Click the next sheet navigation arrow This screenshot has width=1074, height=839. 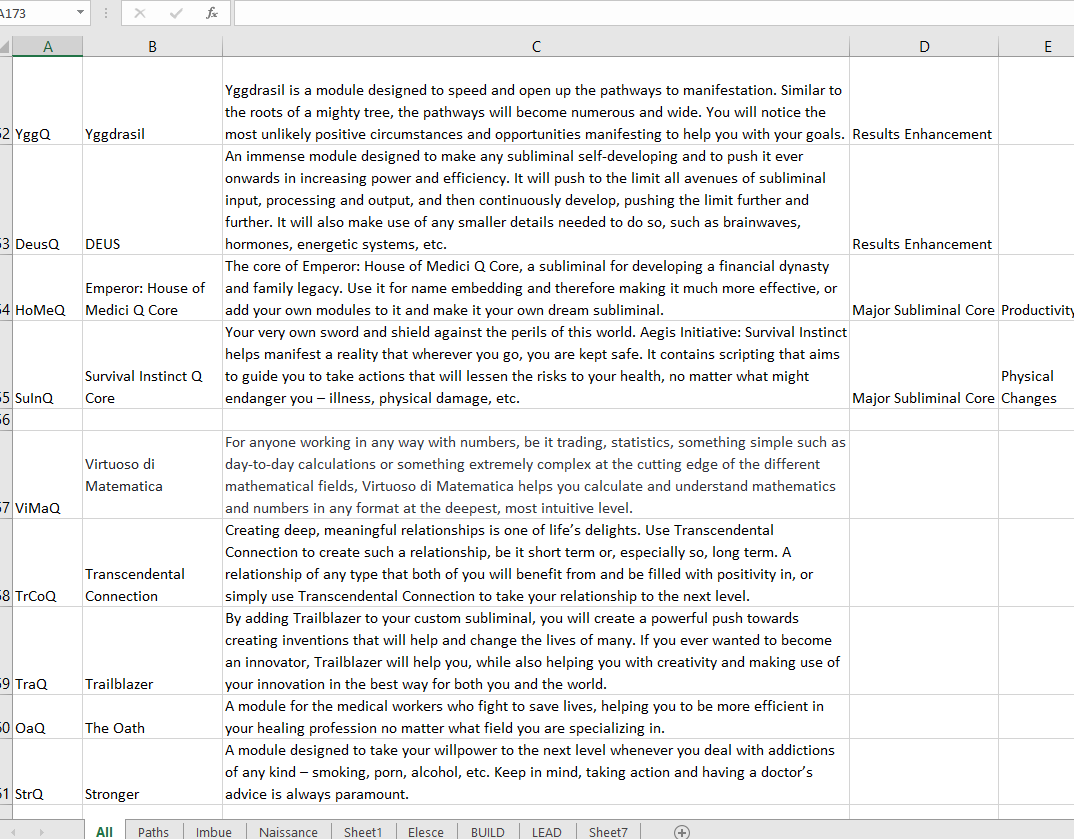[x=41, y=832]
